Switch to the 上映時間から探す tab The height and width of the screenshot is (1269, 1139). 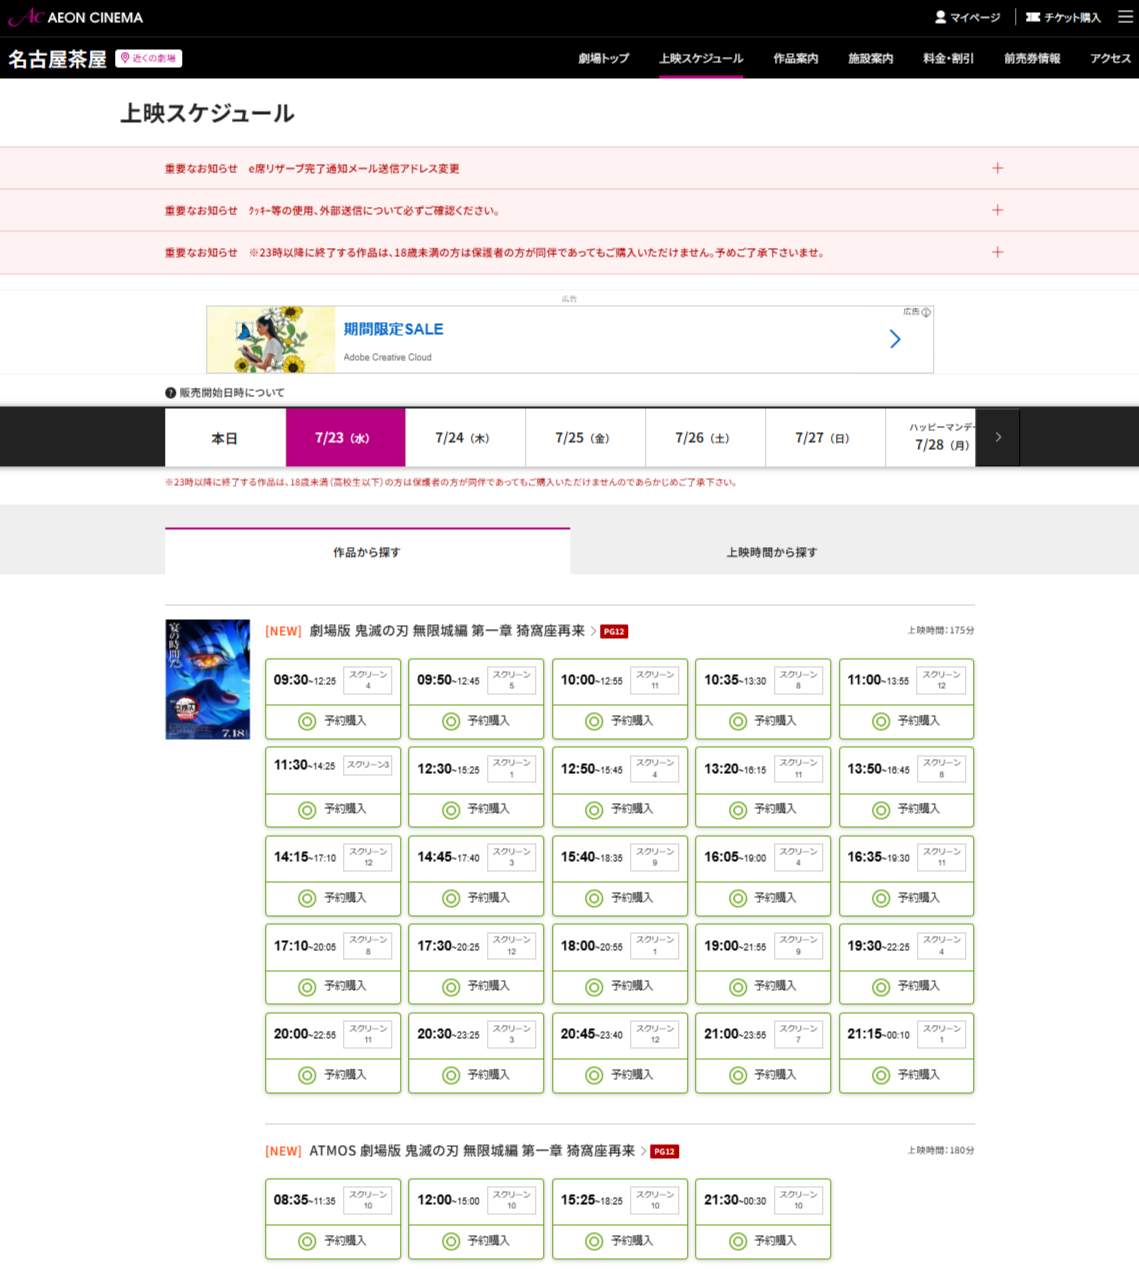771,551
